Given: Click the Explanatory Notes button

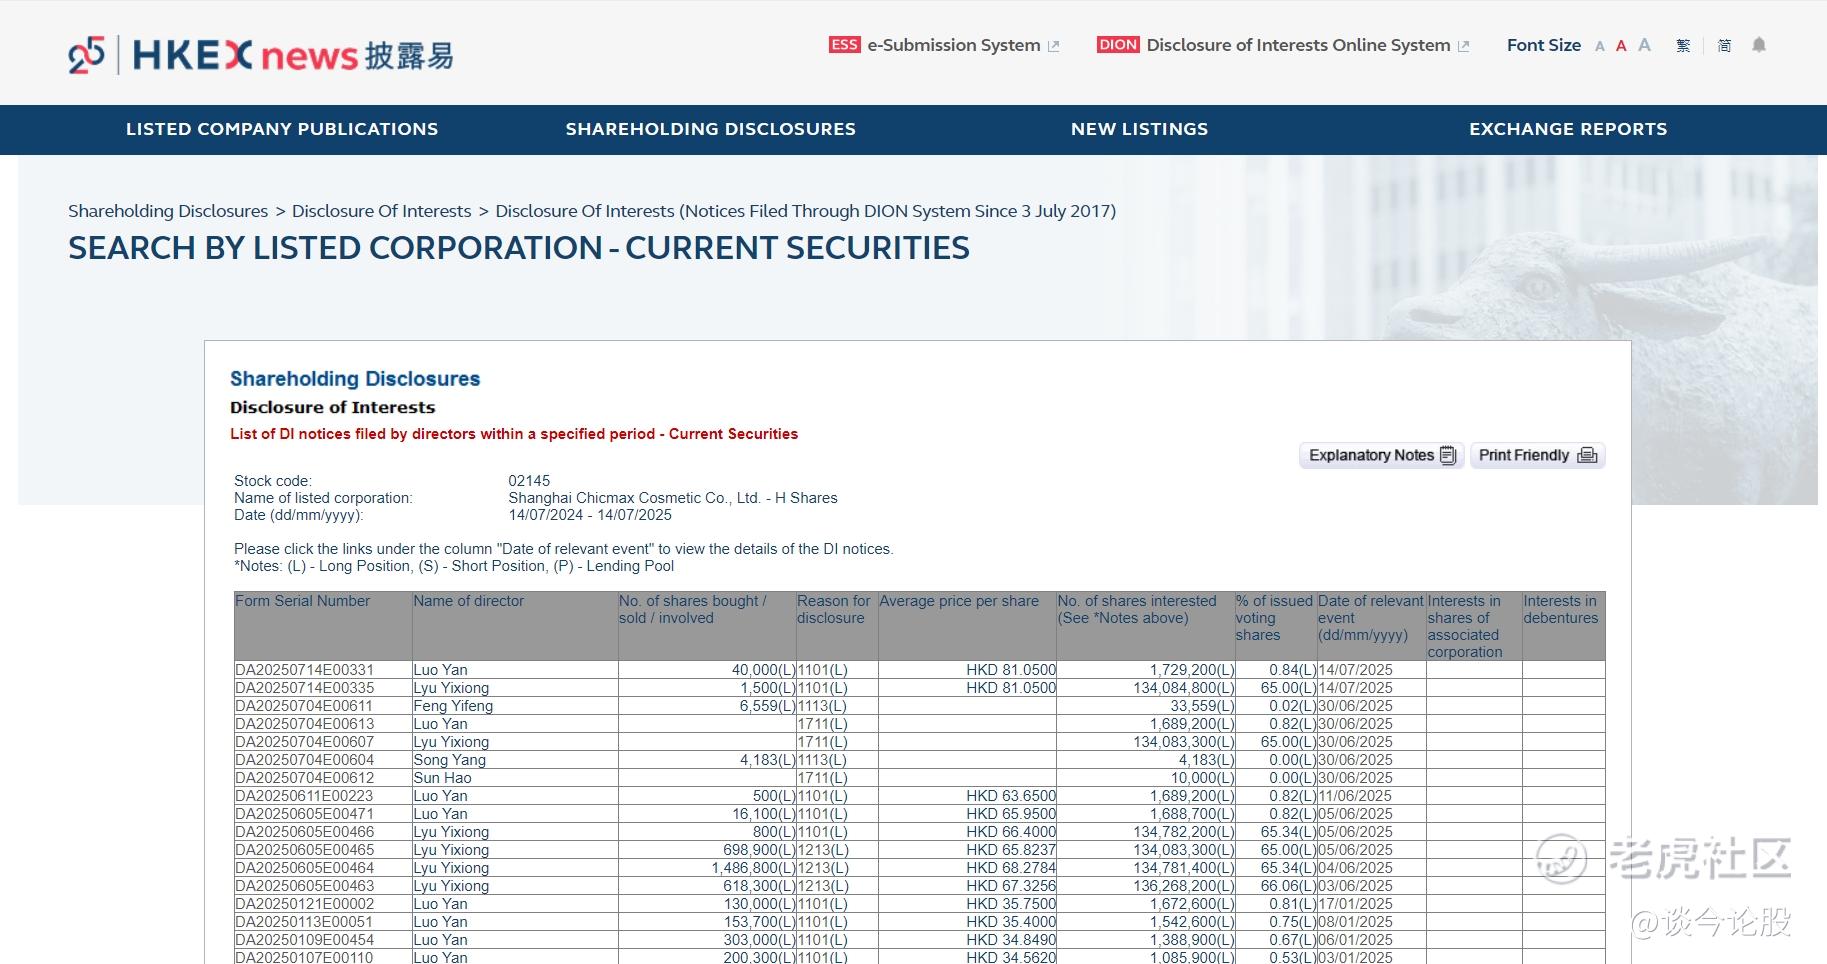Looking at the screenshot, I should coord(1382,455).
